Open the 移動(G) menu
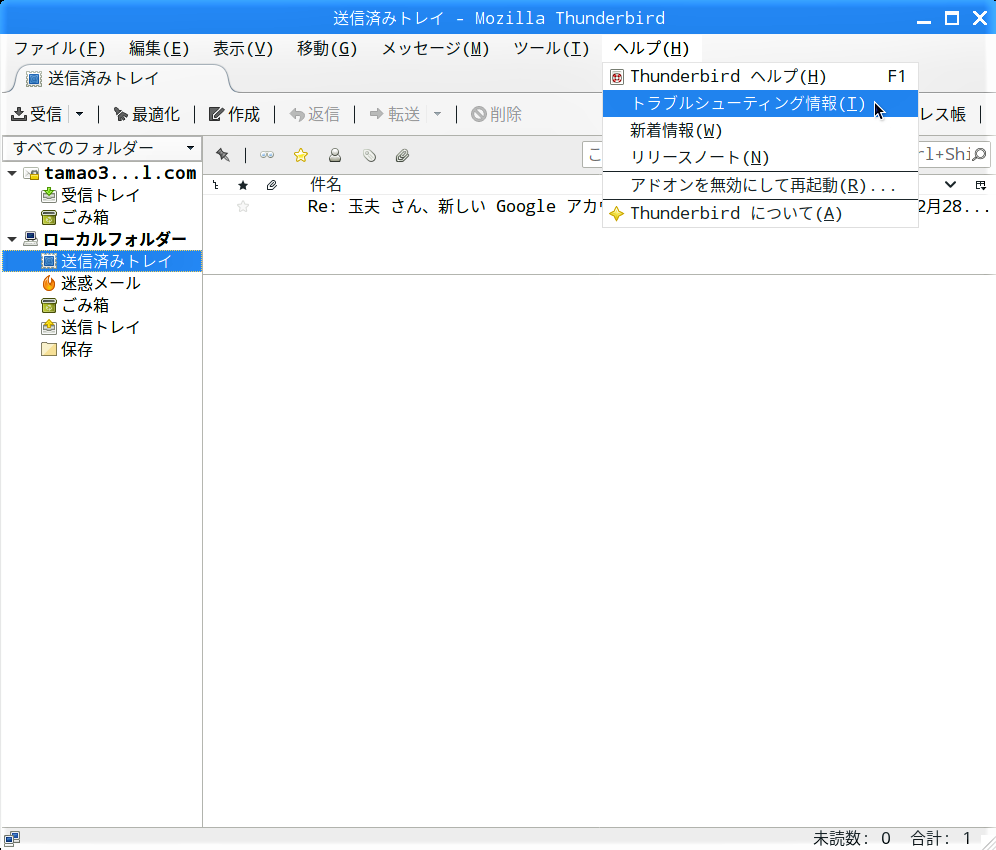This screenshot has height=850, width=996. (327, 48)
